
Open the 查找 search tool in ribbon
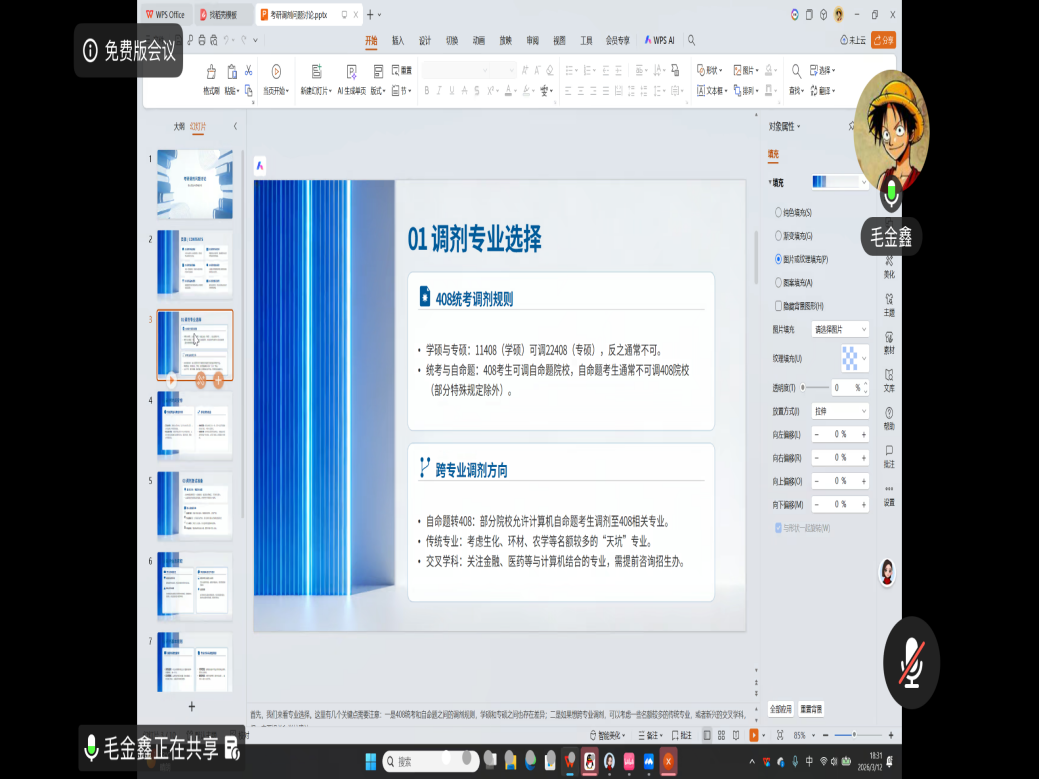click(796, 71)
